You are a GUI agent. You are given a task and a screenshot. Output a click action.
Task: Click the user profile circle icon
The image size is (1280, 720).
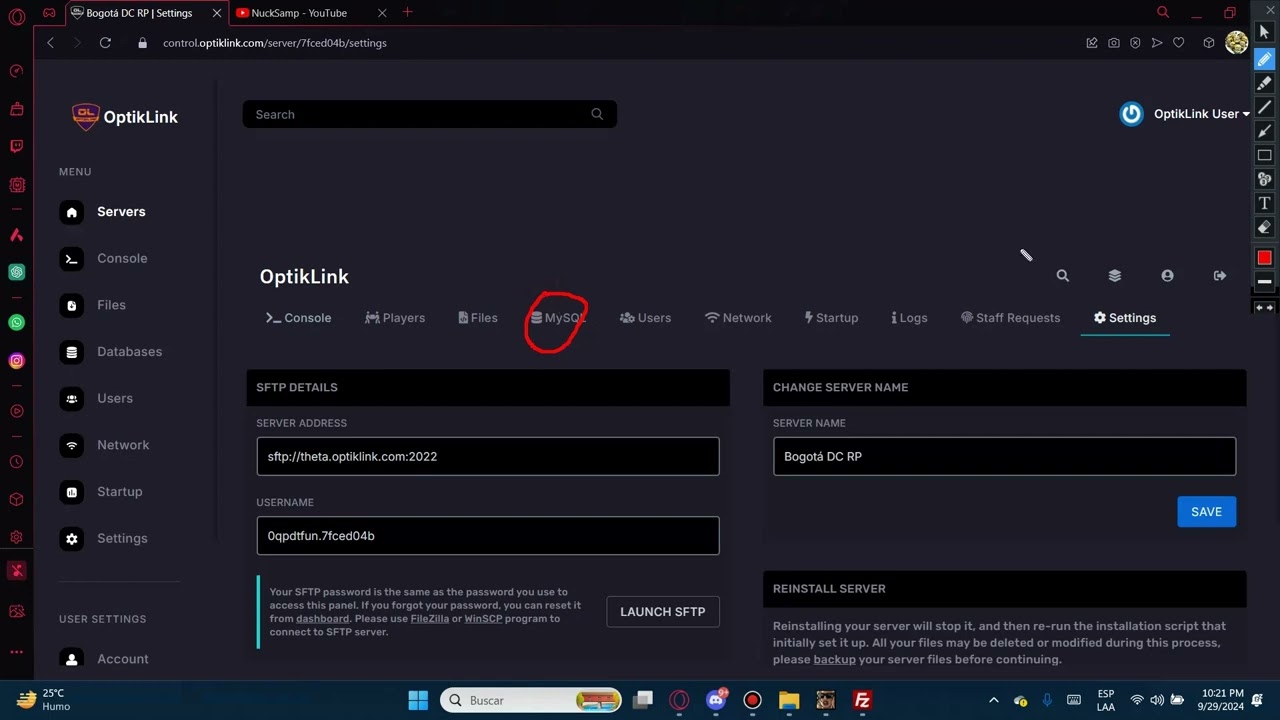(1167, 276)
